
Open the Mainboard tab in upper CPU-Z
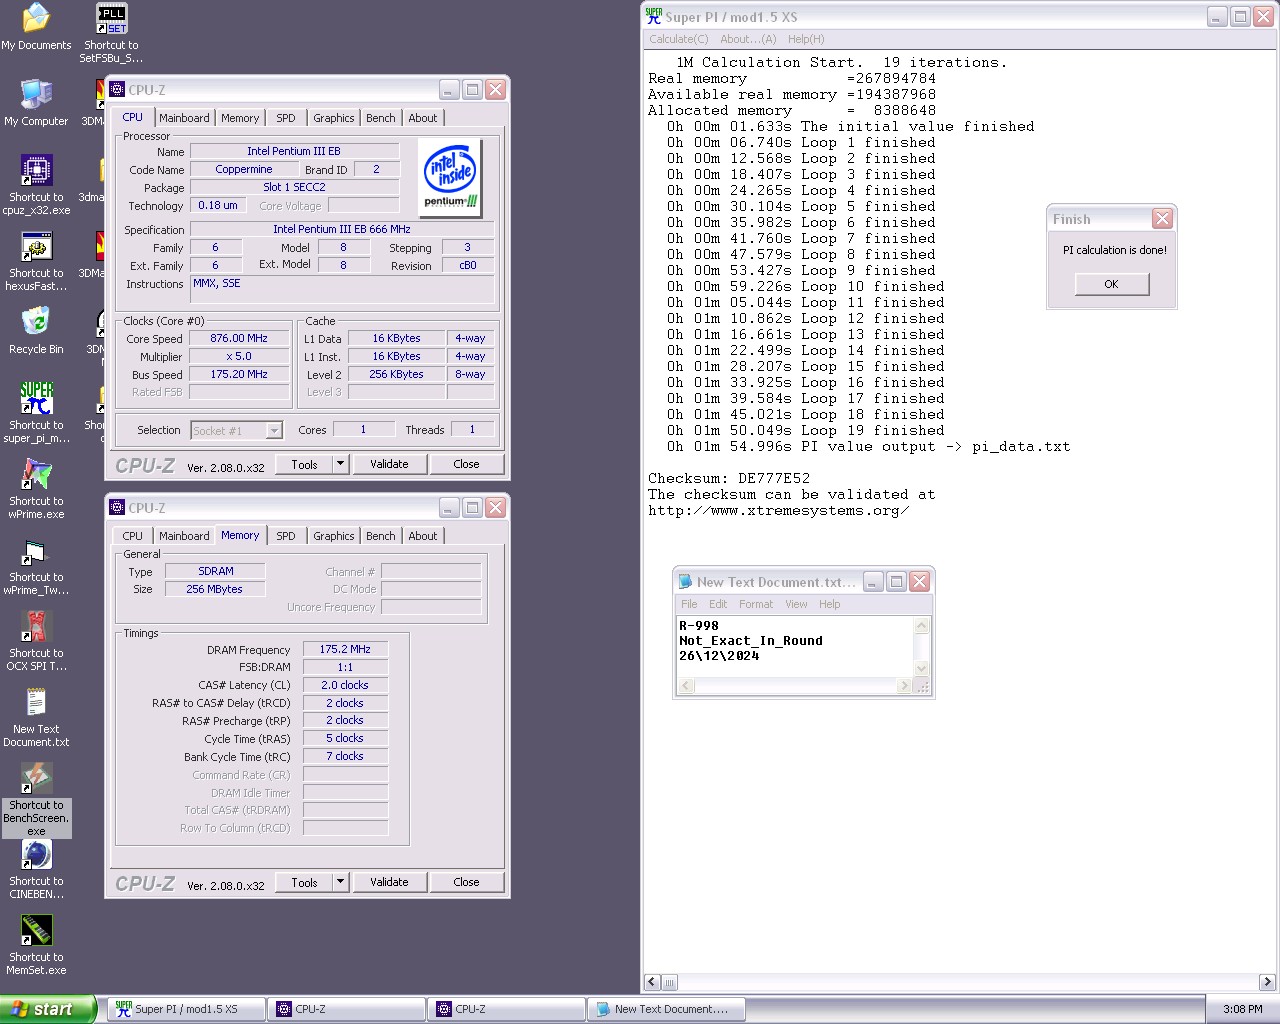[x=184, y=118]
